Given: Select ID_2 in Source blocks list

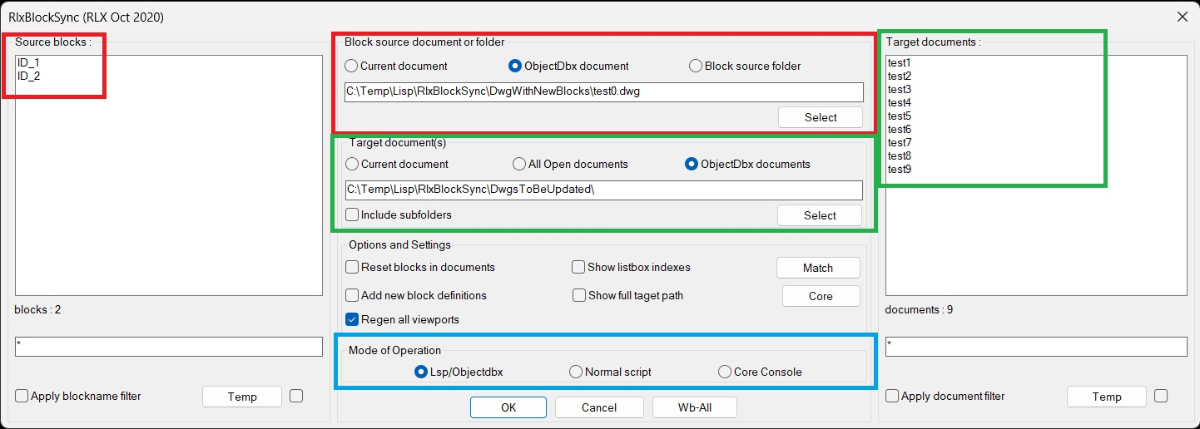Looking at the screenshot, I should [29, 76].
